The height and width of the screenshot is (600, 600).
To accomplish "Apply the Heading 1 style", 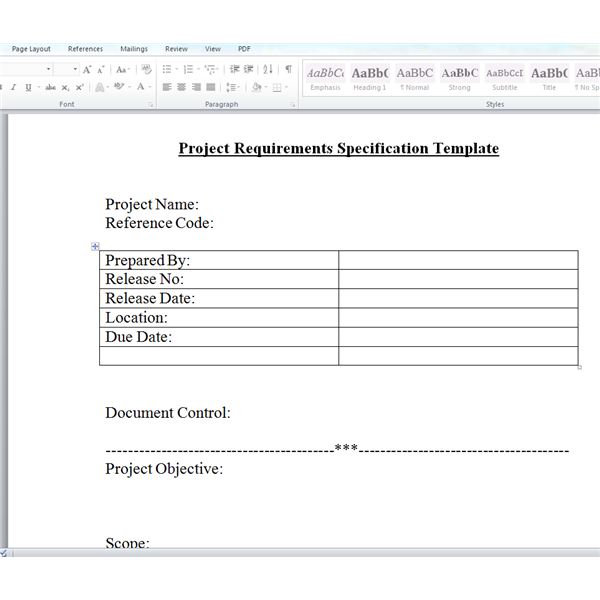I will point(370,78).
